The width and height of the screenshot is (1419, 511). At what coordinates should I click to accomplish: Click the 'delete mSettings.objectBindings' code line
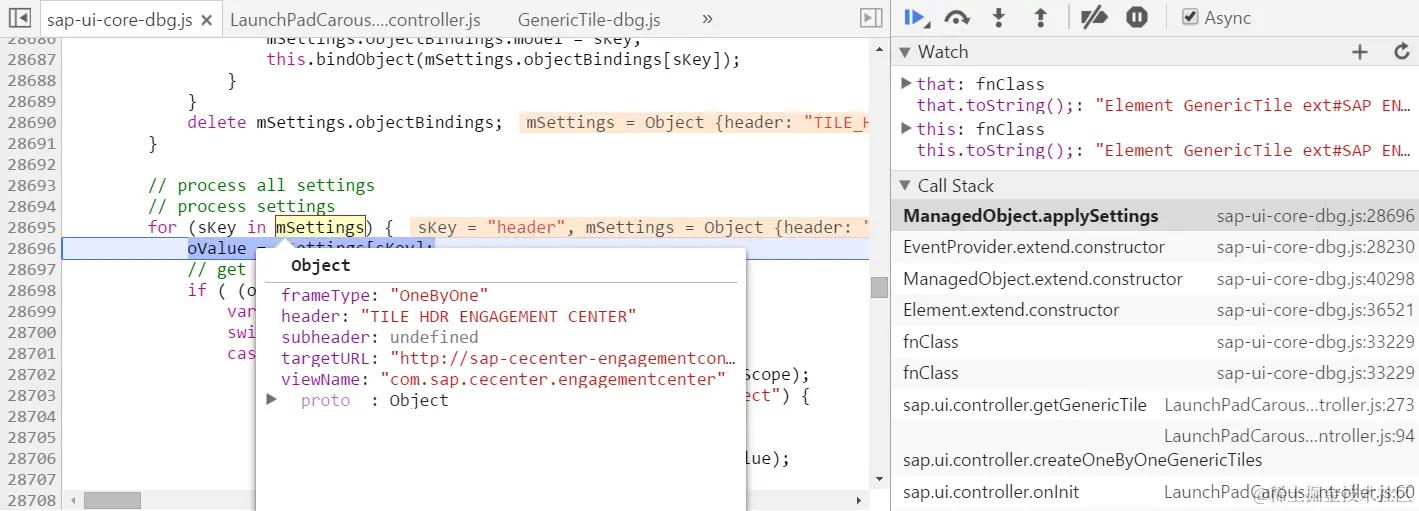pos(344,122)
